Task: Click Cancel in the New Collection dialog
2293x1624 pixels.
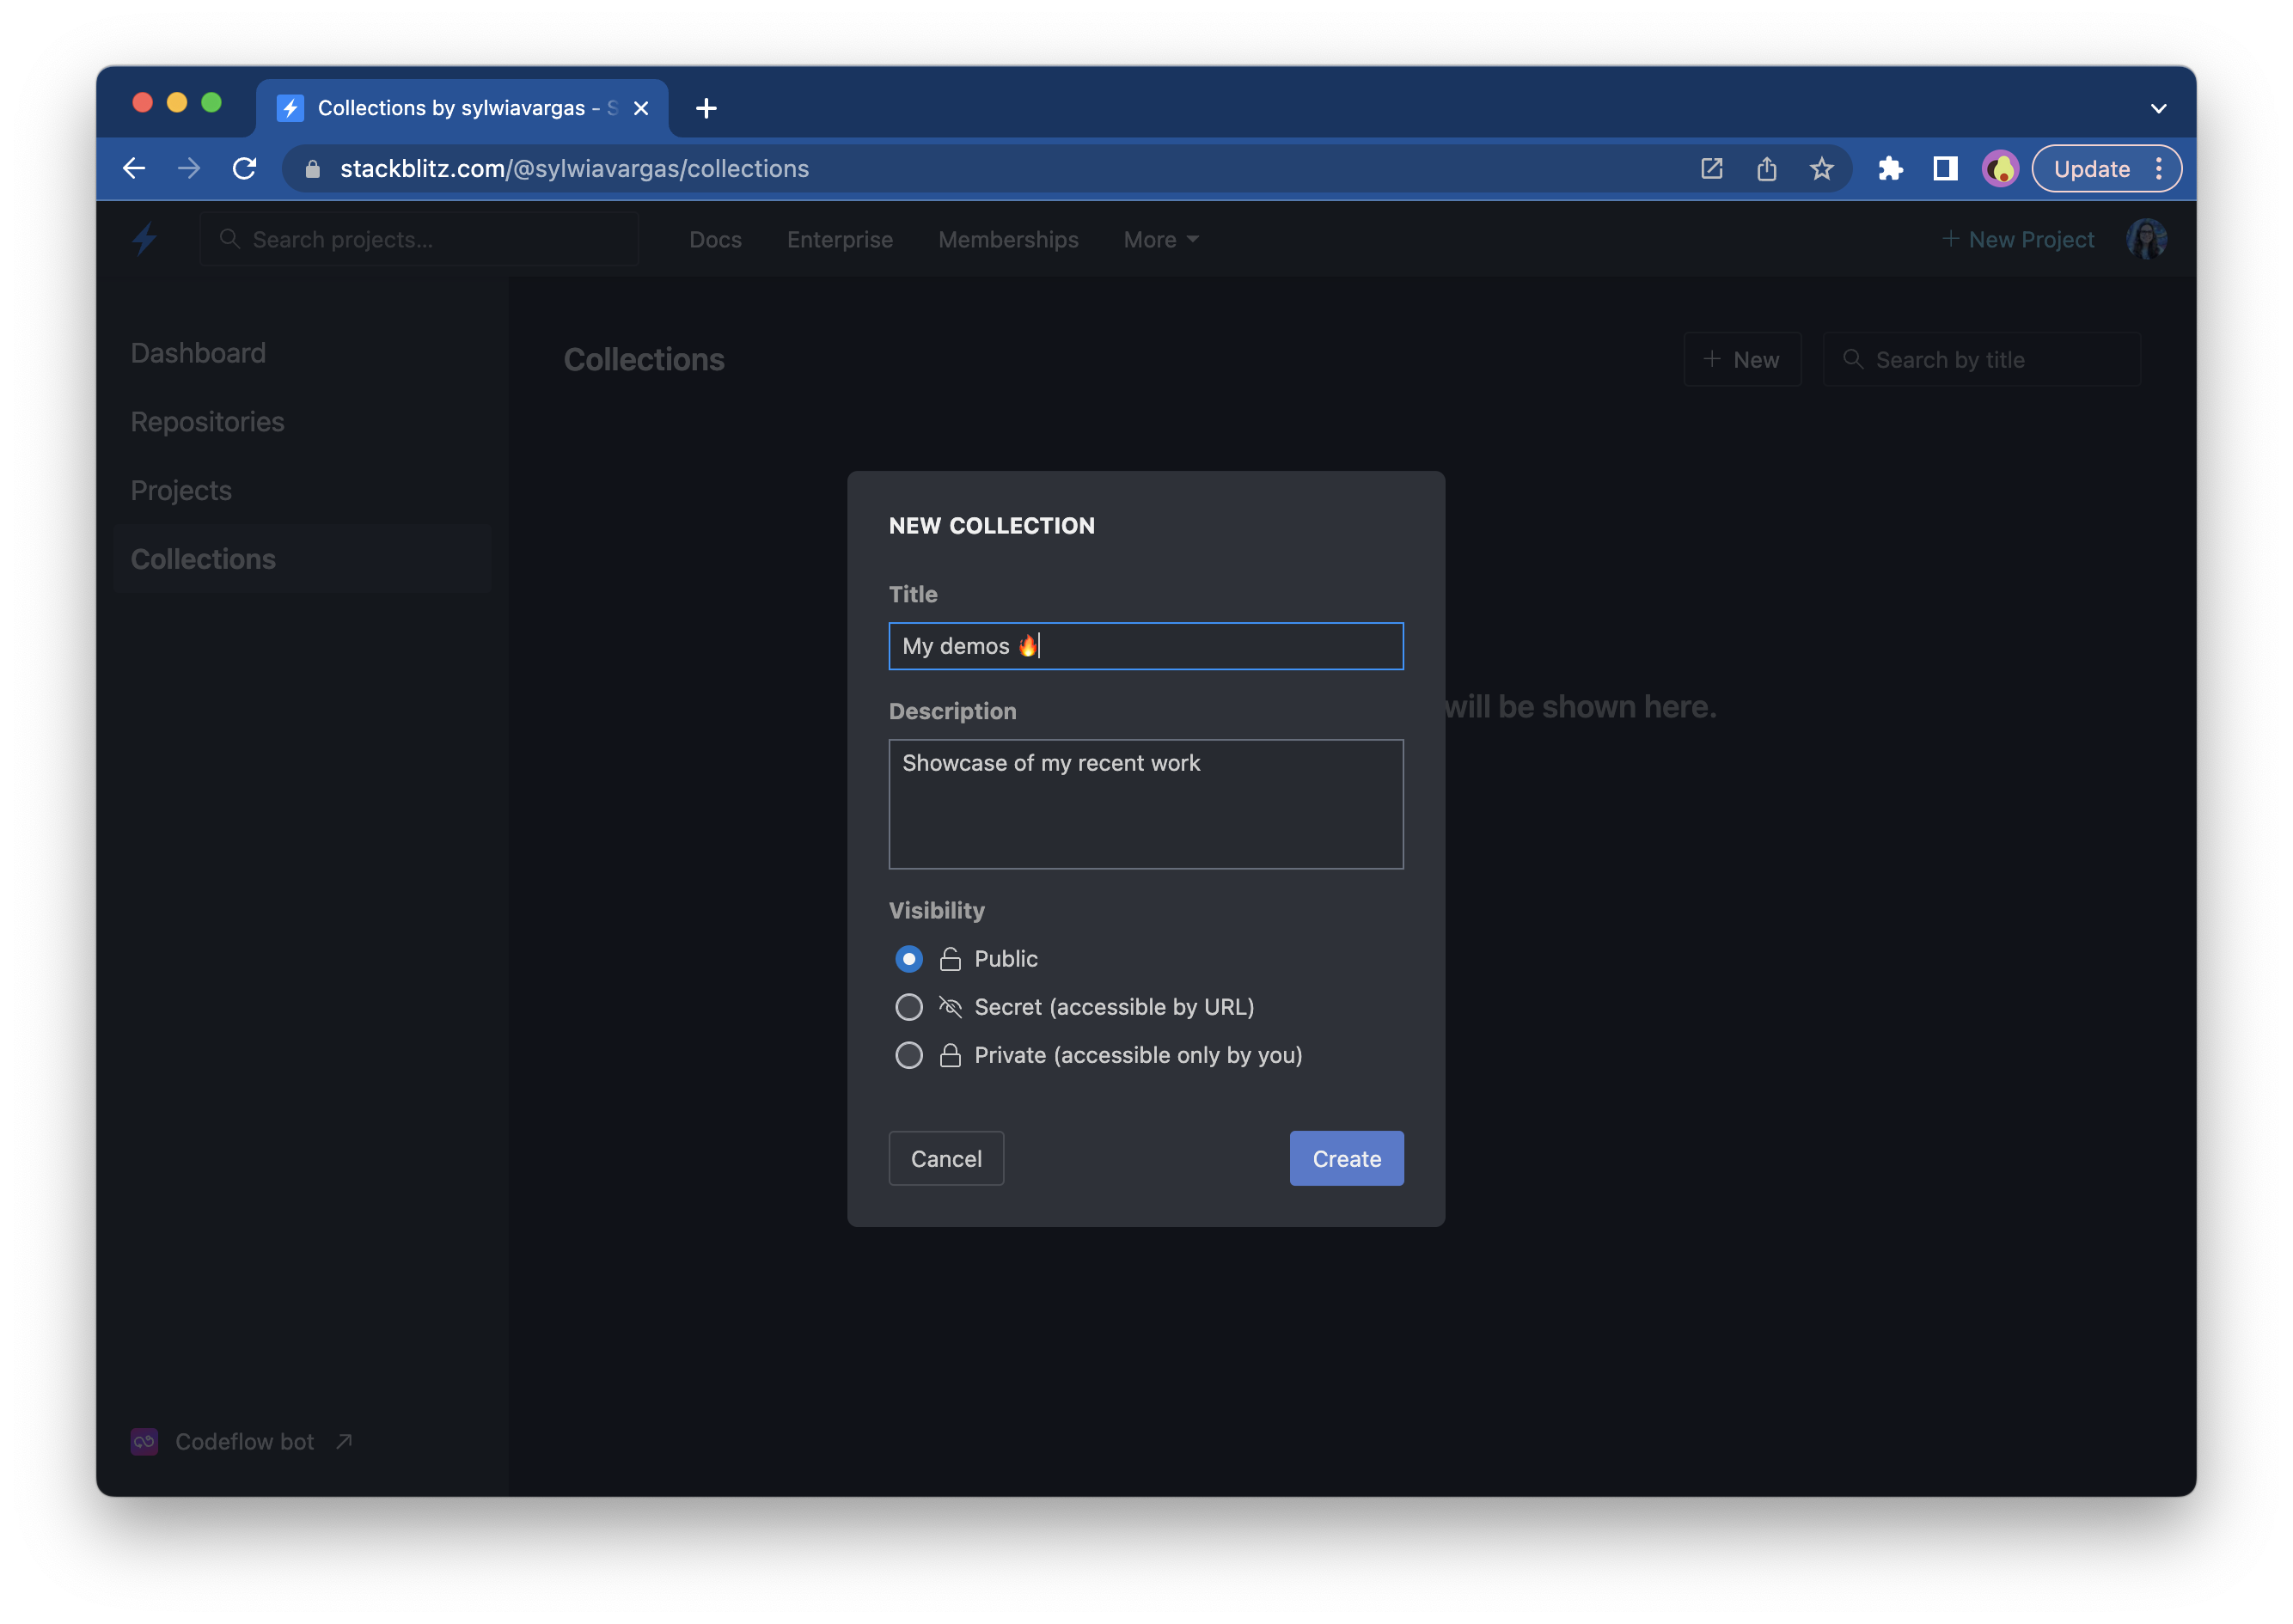Action: click(x=946, y=1158)
